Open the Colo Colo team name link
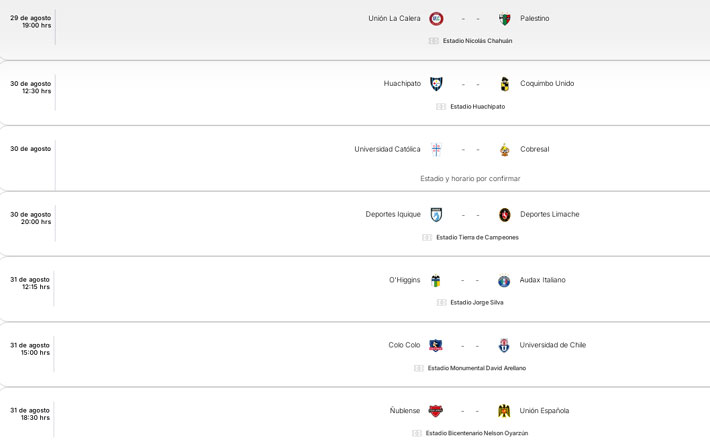The width and height of the screenshot is (710, 448). (x=404, y=345)
